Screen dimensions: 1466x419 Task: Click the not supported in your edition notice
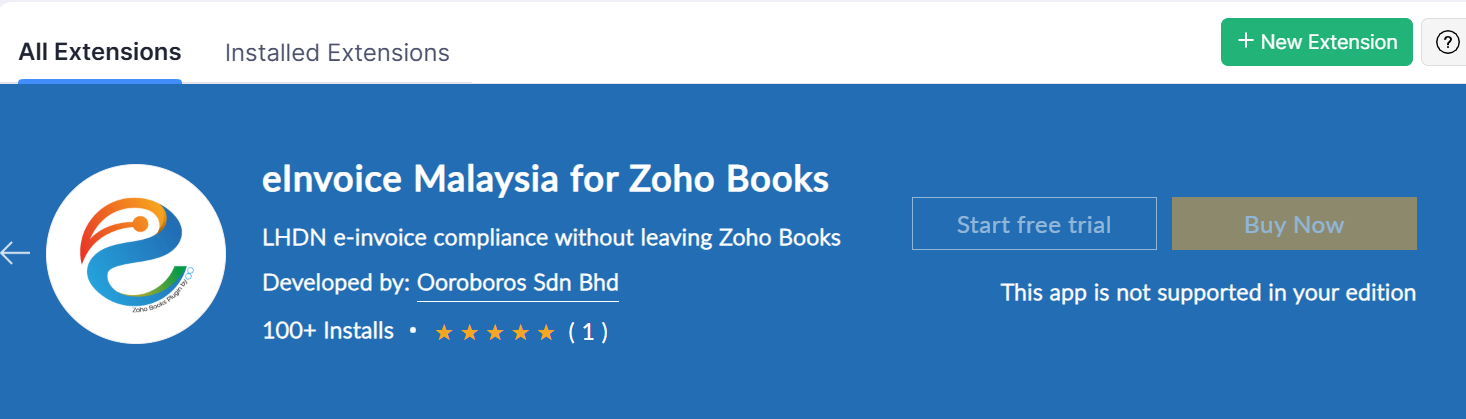[x=1208, y=293]
